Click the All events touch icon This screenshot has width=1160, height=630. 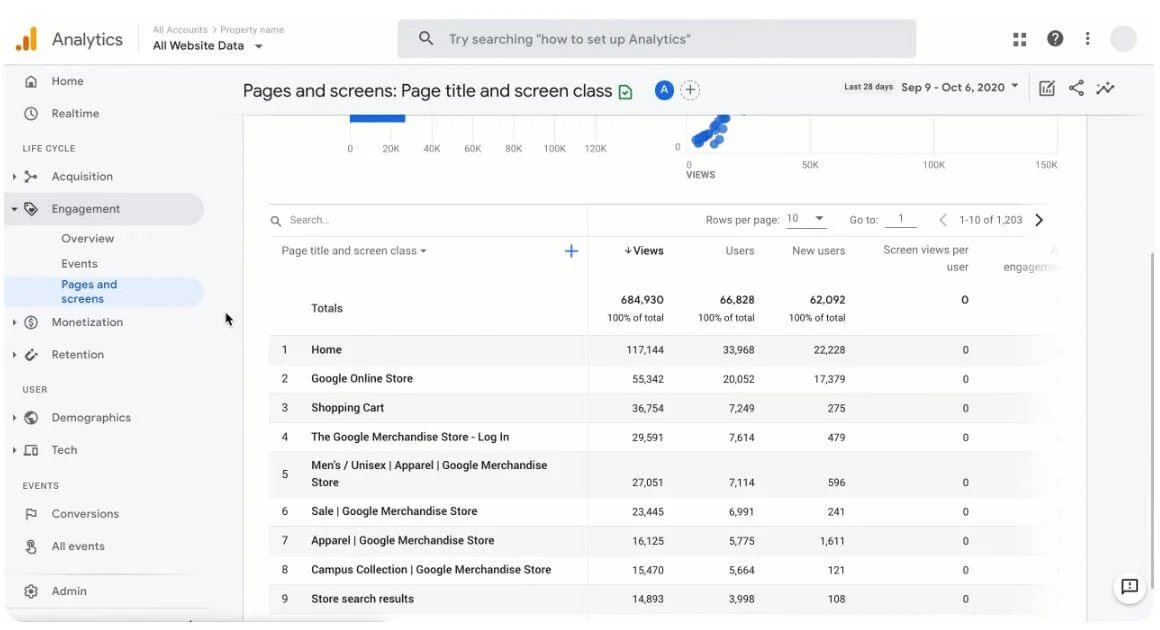click(x=31, y=546)
